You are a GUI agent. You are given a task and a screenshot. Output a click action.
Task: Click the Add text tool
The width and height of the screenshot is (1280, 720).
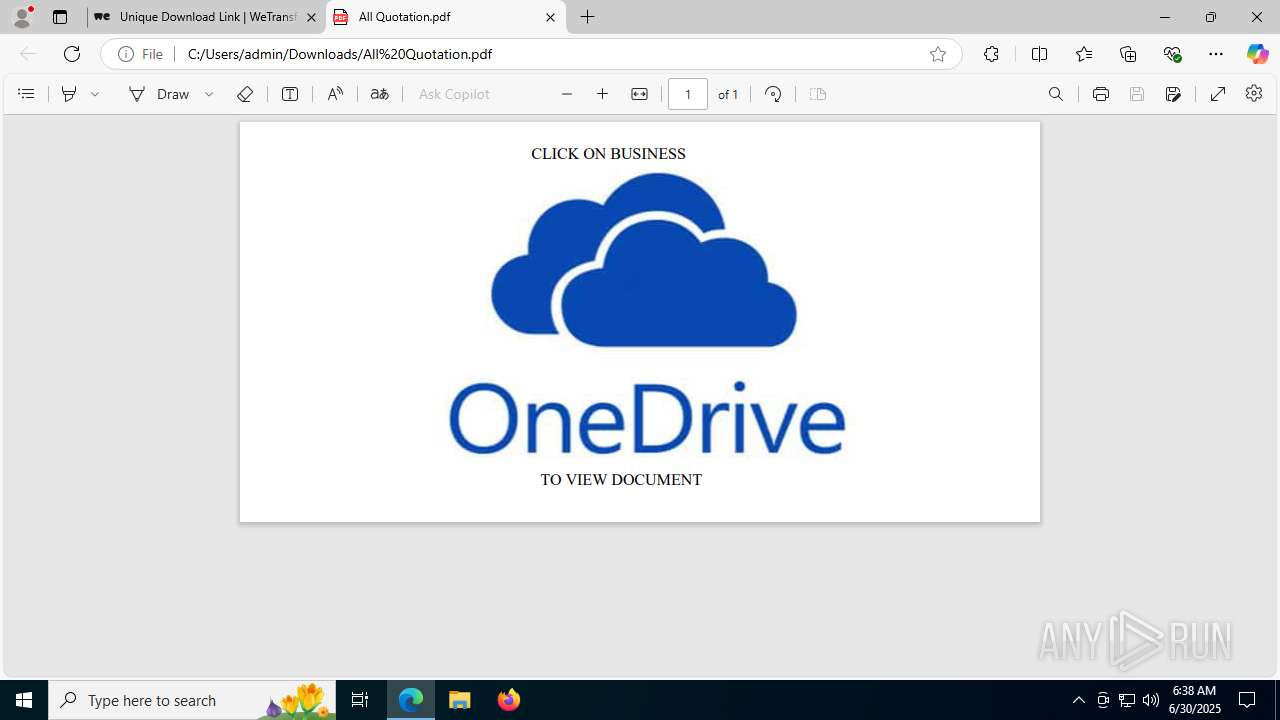click(290, 94)
